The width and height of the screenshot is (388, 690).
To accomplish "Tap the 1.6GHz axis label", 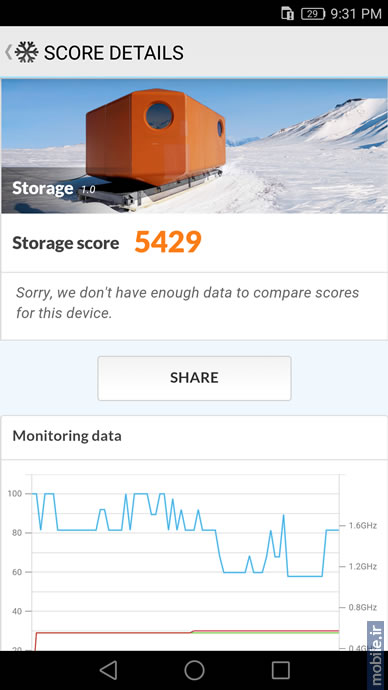I will click(363, 525).
